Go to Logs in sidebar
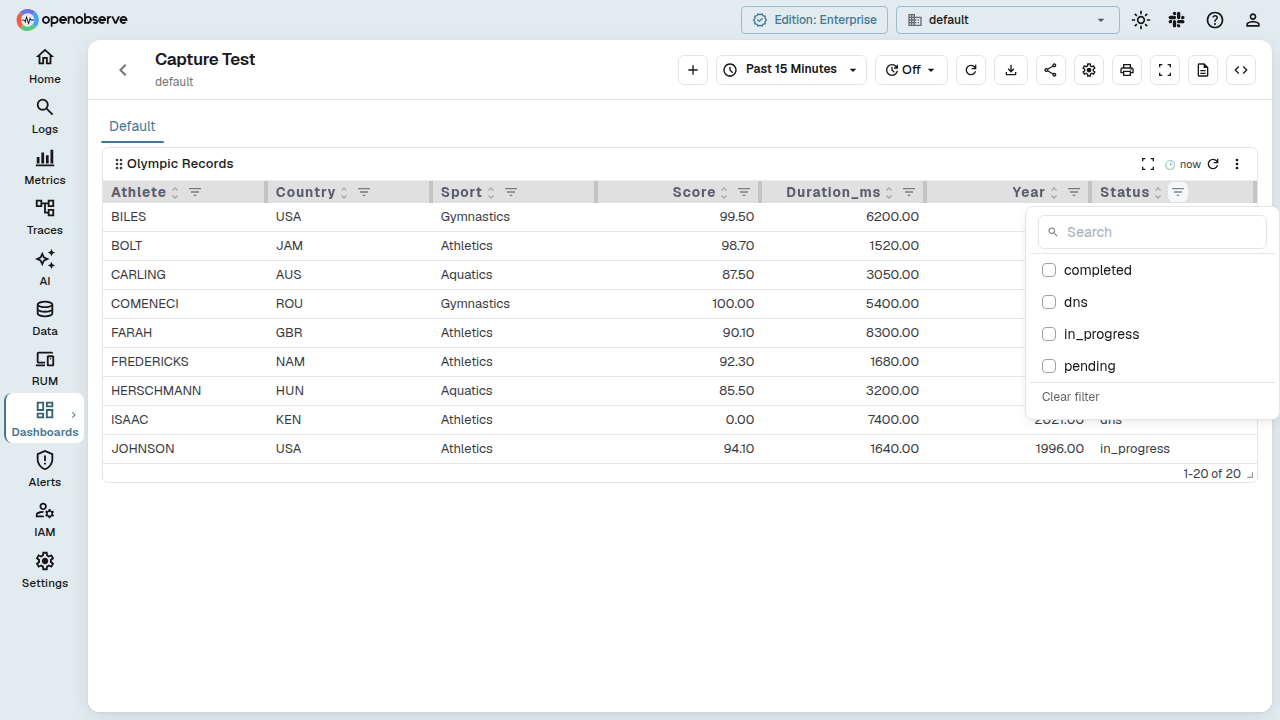The width and height of the screenshot is (1280, 720). [44, 116]
